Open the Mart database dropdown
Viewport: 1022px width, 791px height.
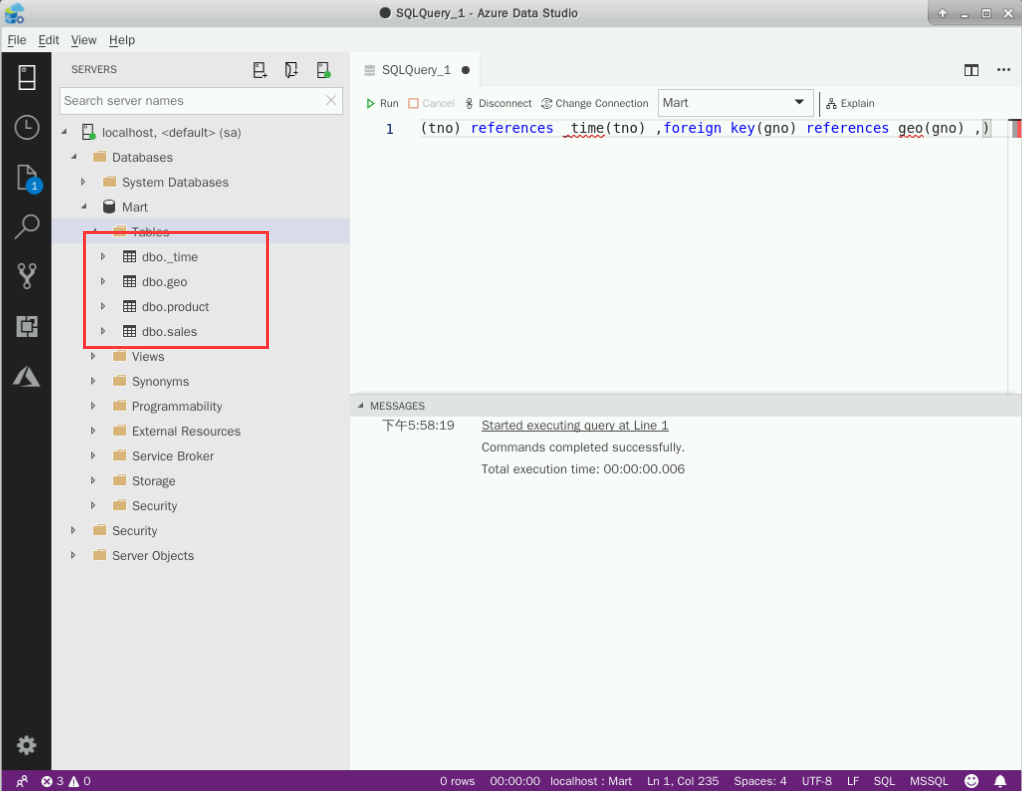coord(736,103)
